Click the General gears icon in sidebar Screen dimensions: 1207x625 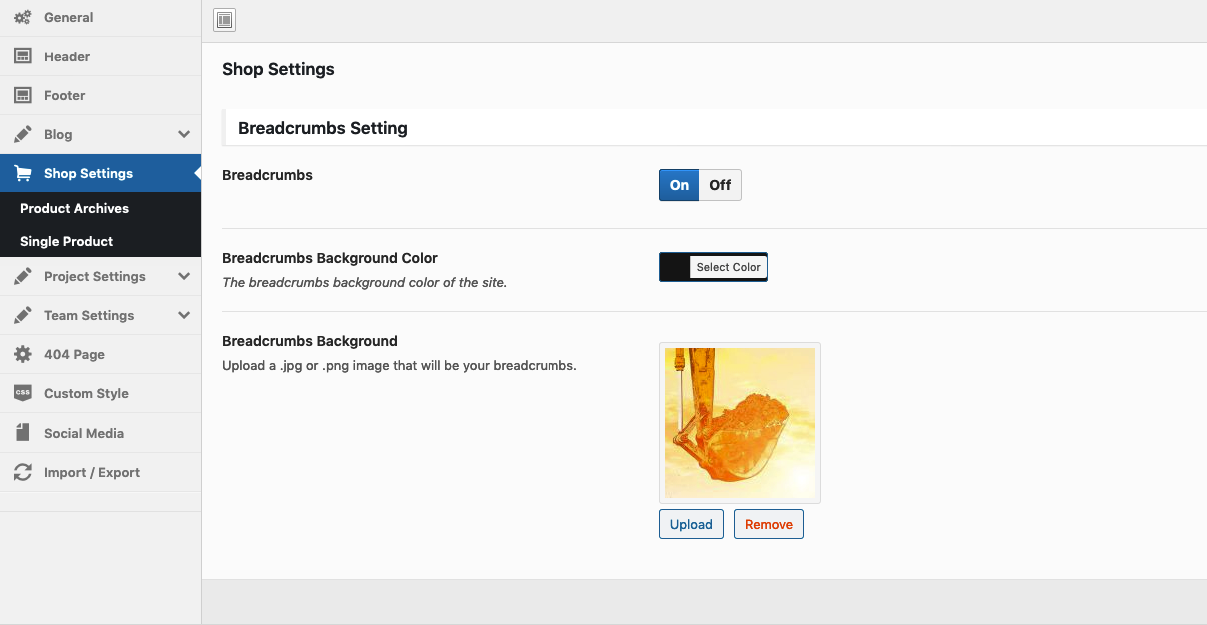click(22, 17)
